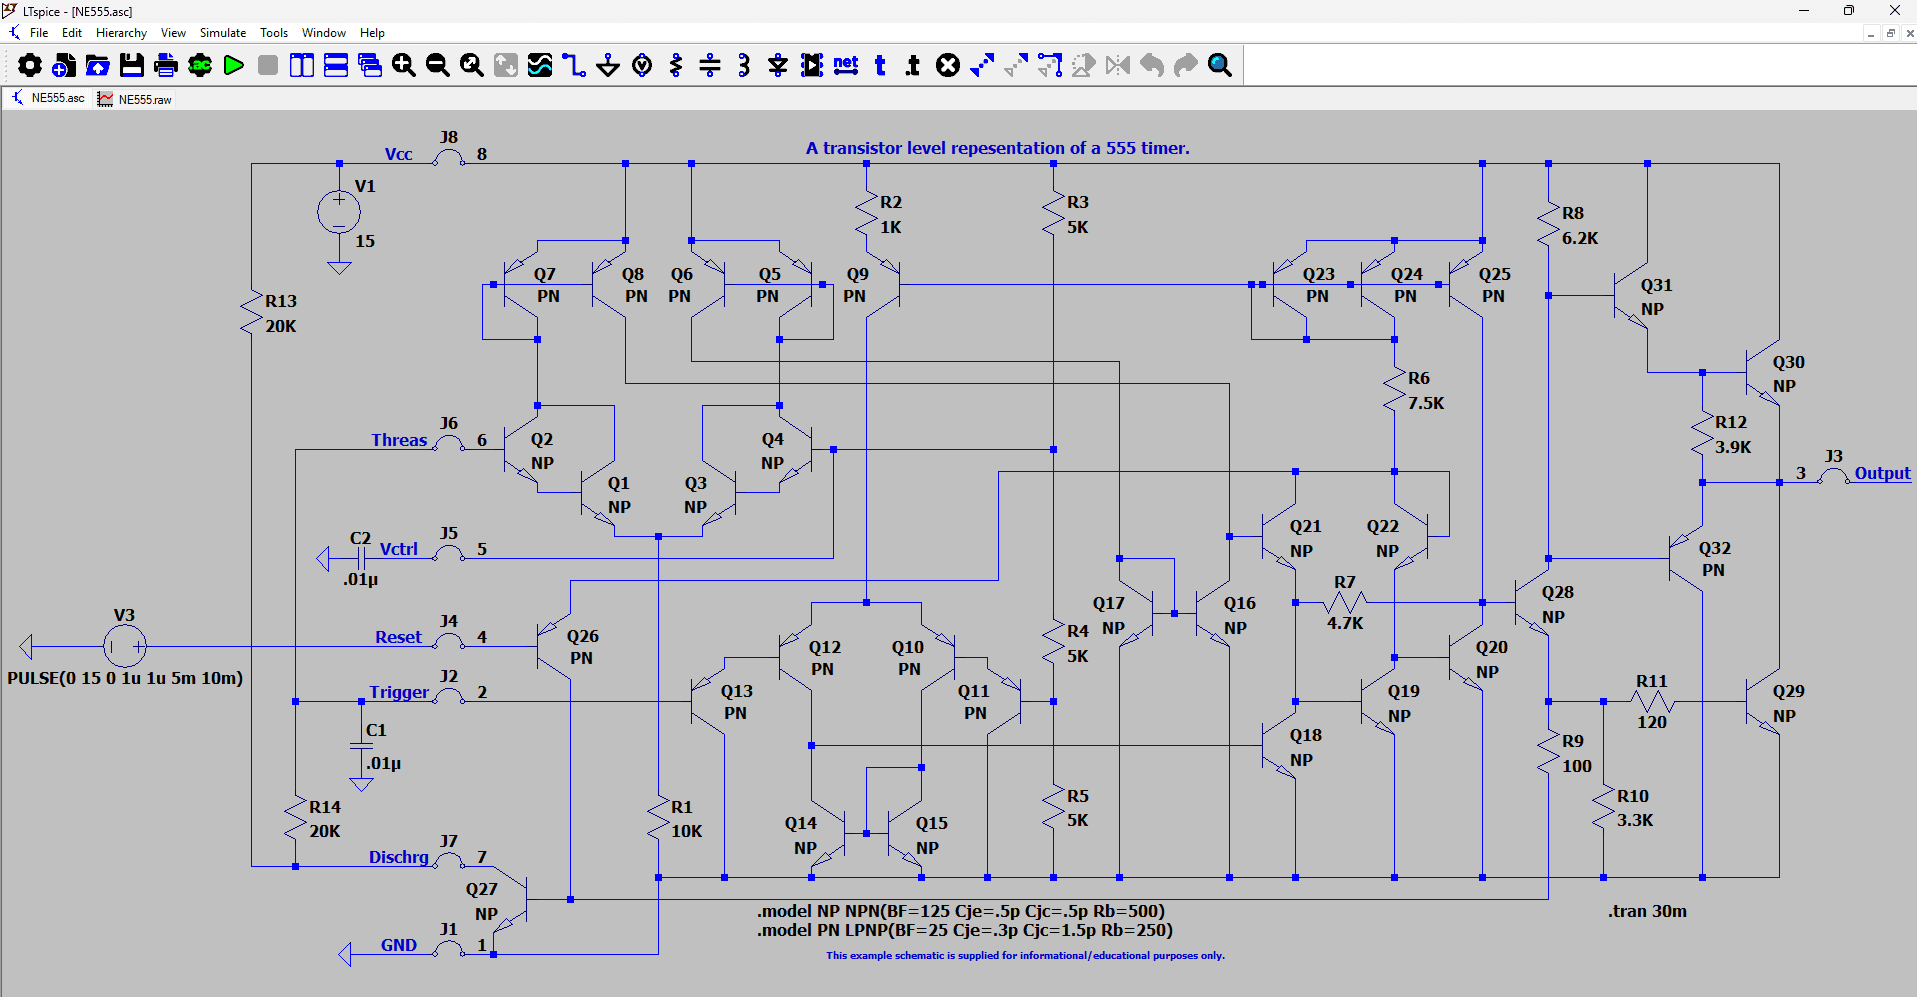Run the simulation with green play icon
This screenshot has height=997, width=1917.
234,66
